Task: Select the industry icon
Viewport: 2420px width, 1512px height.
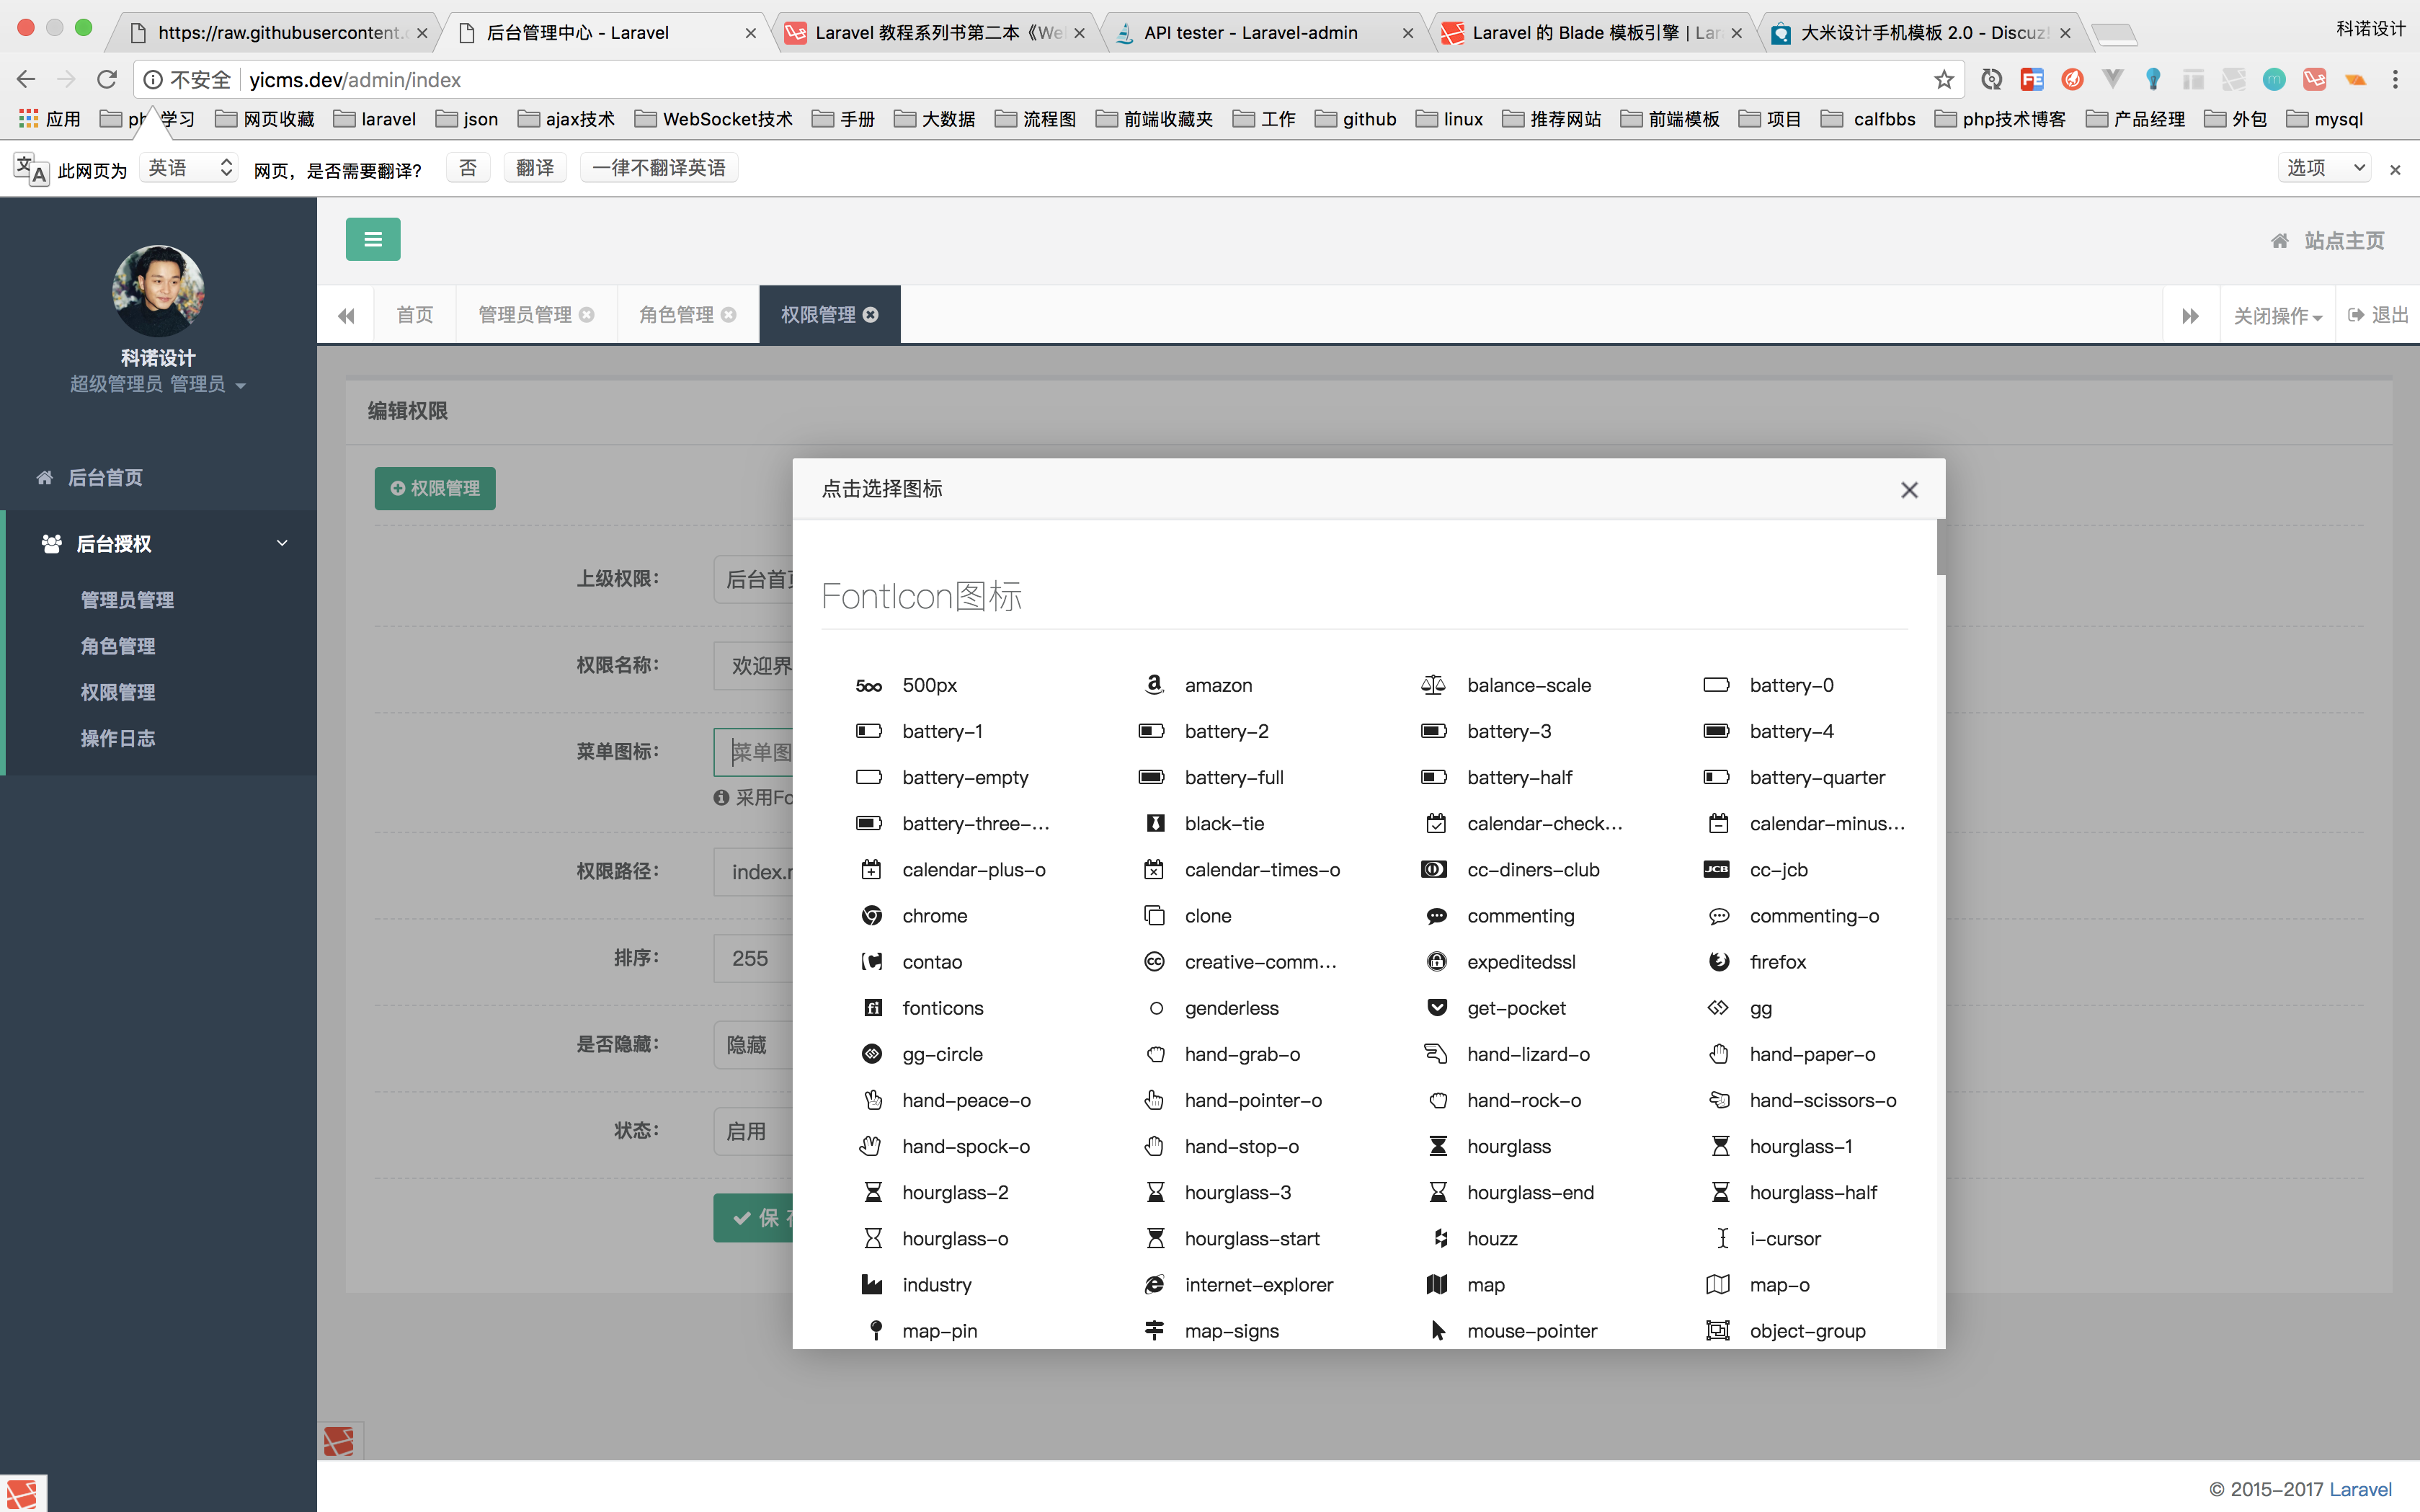Action: click(x=935, y=1284)
